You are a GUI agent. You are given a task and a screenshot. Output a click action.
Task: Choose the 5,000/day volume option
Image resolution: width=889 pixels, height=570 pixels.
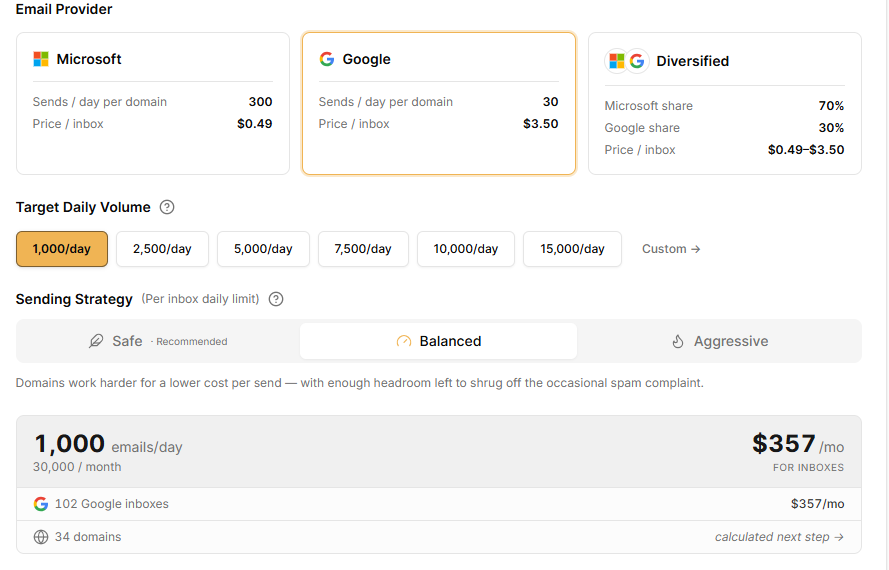[x=263, y=249]
